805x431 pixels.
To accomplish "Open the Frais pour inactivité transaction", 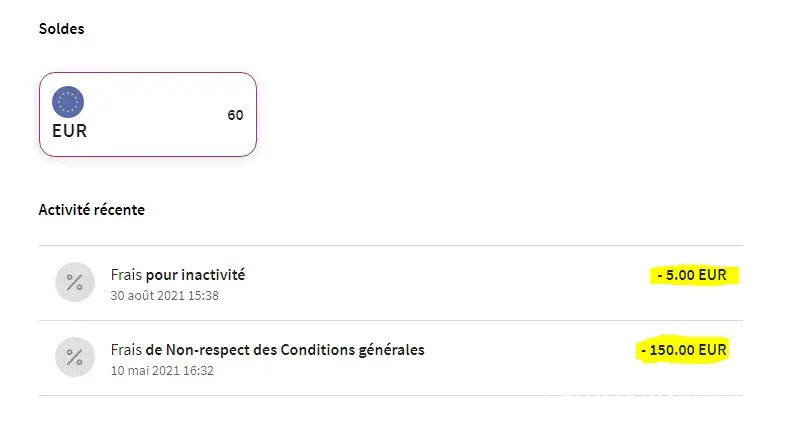I will click(177, 275).
